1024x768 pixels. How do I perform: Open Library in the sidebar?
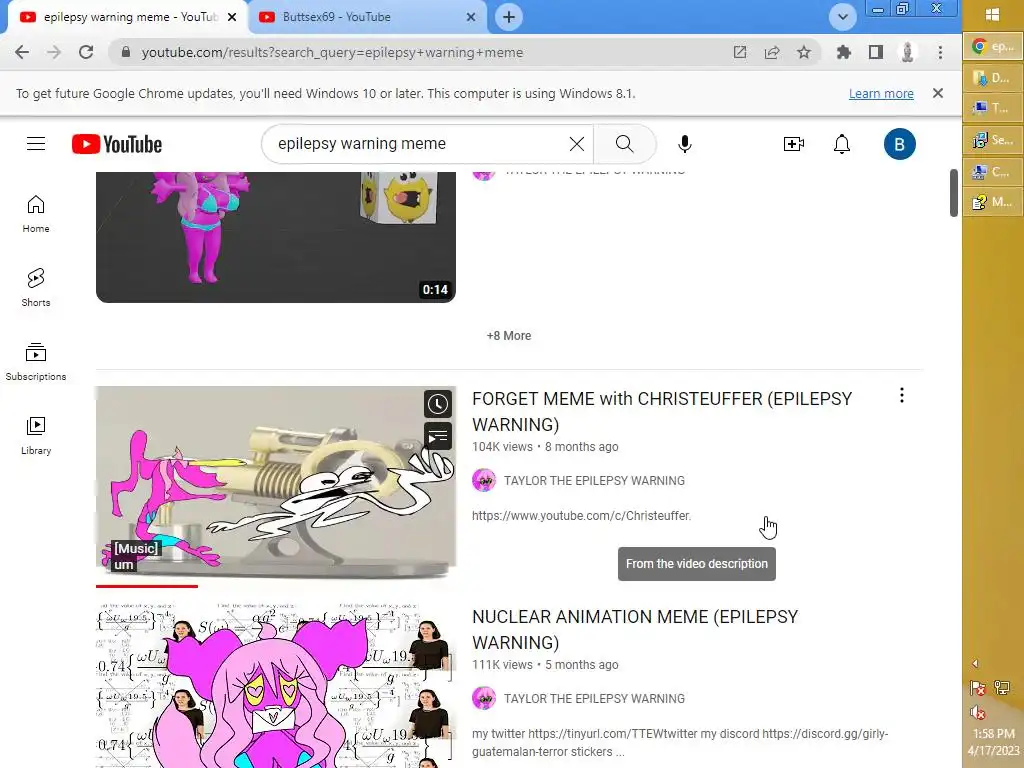tap(36, 436)
